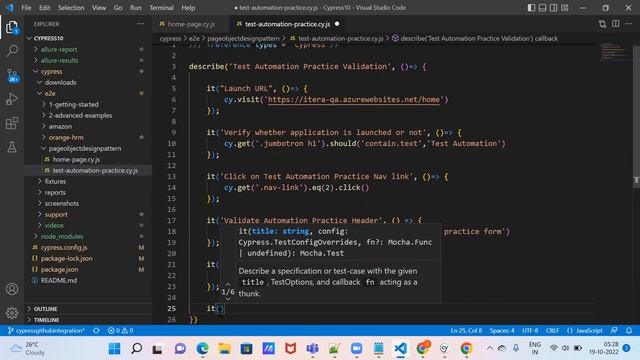Screen dimensions: 640x360
Task: Click the editor minimap preview
Action: pyautogui.click(x=613, y=52)
